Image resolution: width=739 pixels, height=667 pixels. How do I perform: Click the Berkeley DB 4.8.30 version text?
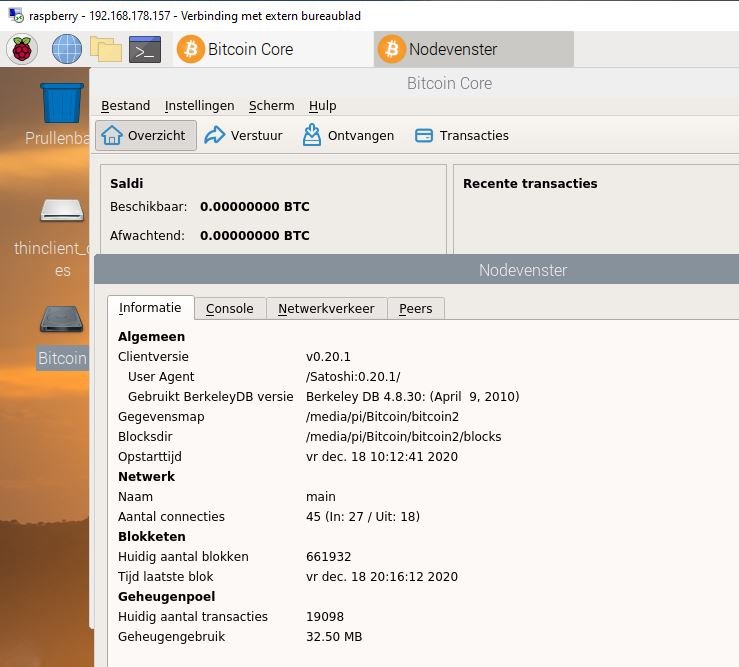(x=412, y=396)
